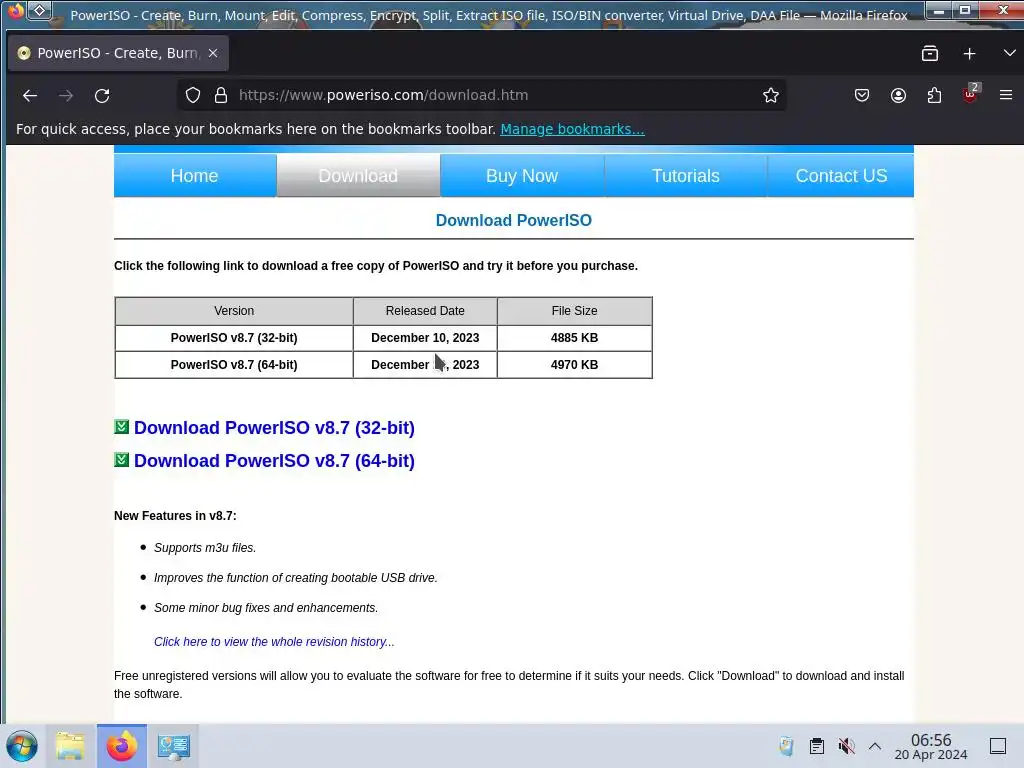Open the Buy Now navigation item
The height and width of the screenshot is (768, 1024).
(x=522, y=176)
